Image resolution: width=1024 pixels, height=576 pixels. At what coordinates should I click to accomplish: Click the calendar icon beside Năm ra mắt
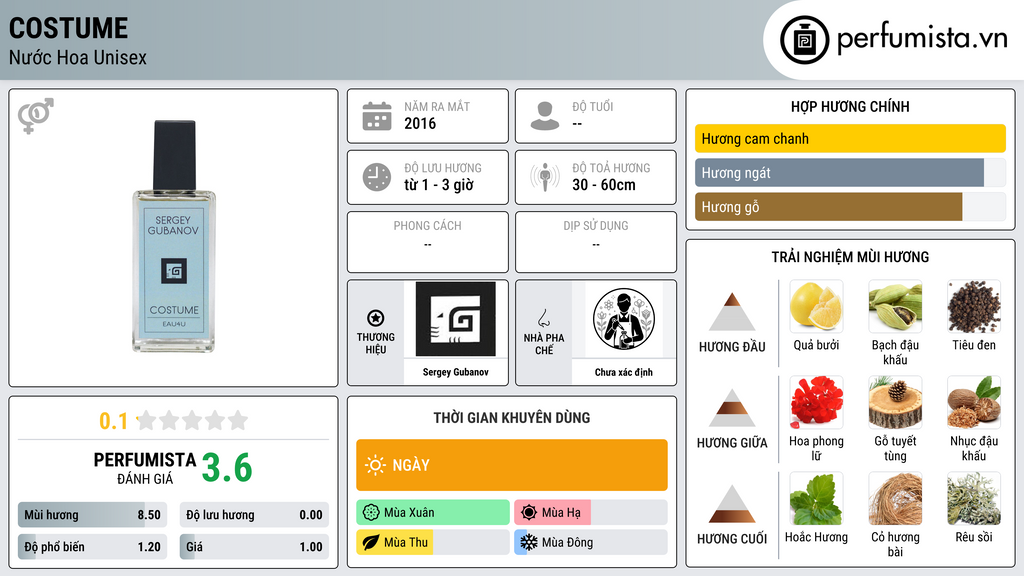(377, 116)
